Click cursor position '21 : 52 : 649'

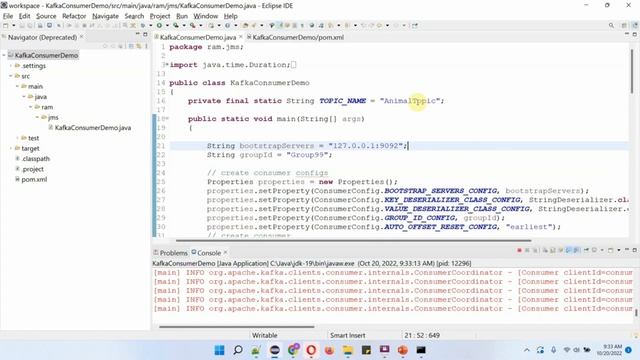(422, 335)
